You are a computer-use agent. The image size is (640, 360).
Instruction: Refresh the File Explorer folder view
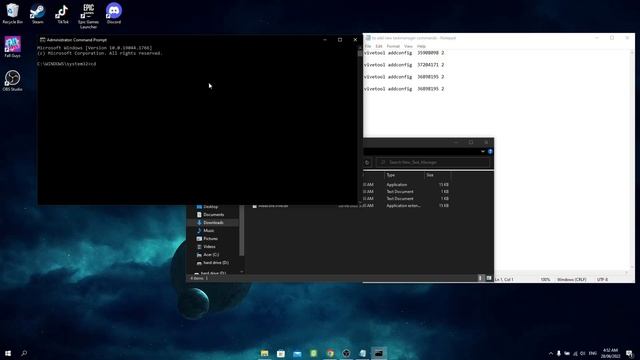(x=367, y=162)
